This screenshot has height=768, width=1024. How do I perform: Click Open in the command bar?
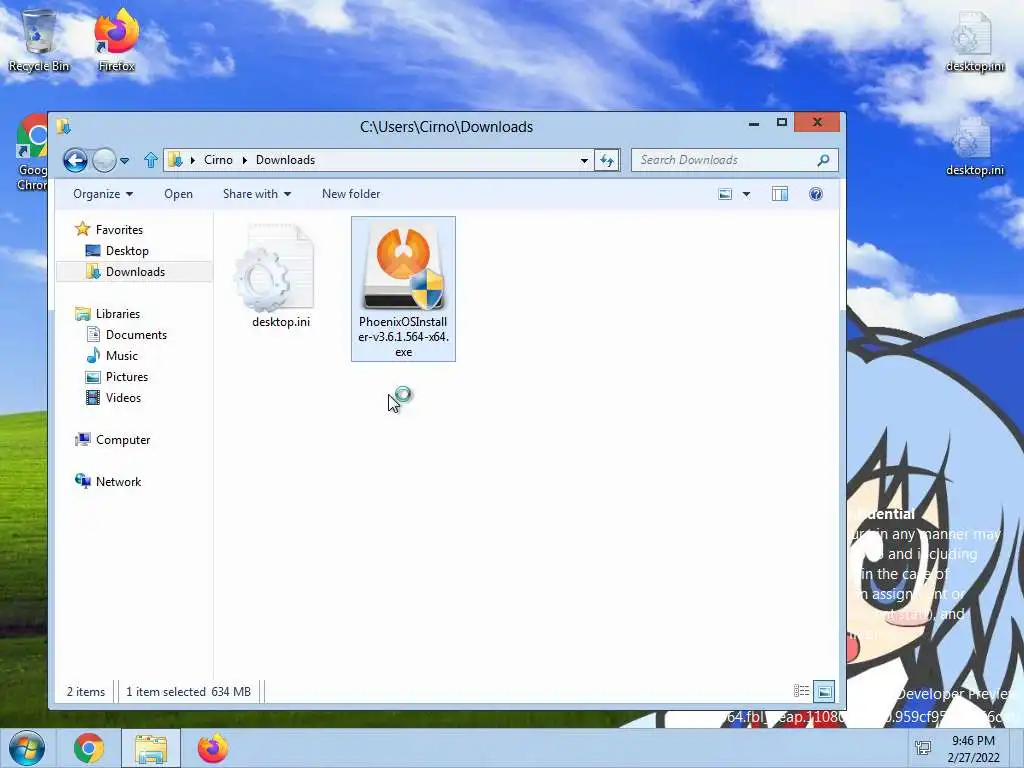pos(178,194)
